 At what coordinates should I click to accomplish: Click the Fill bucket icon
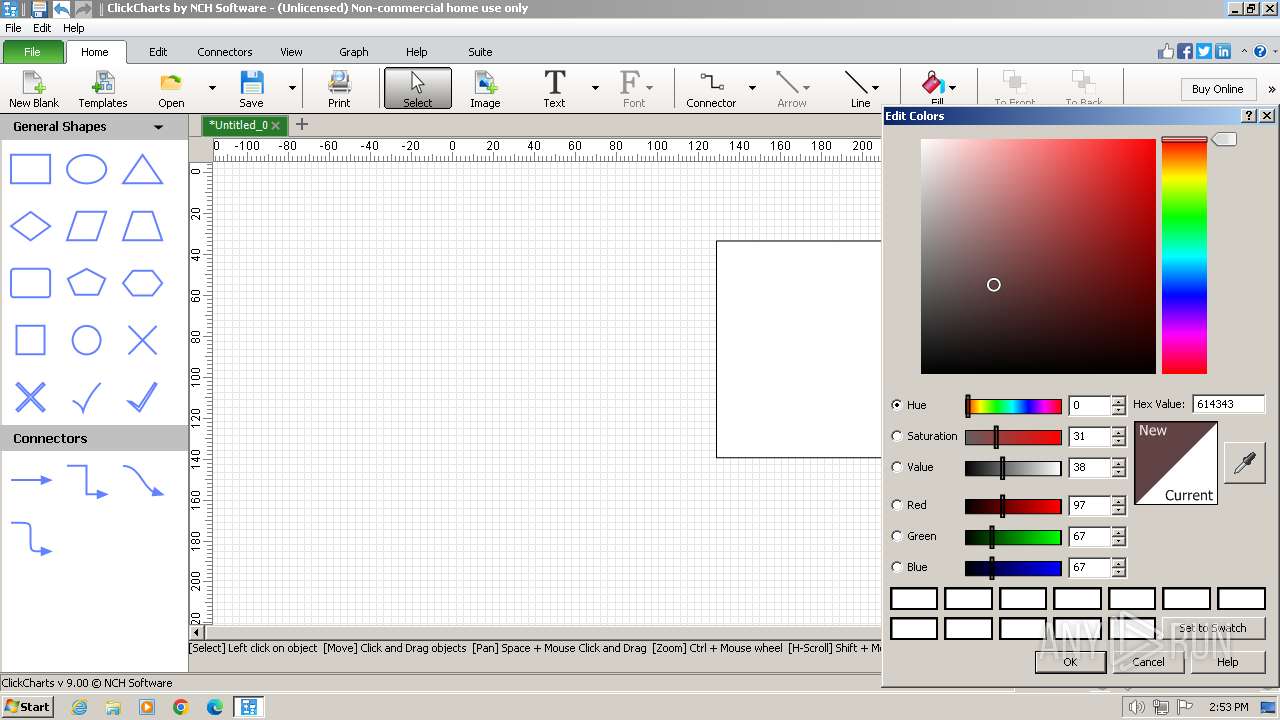pos(933,85)
